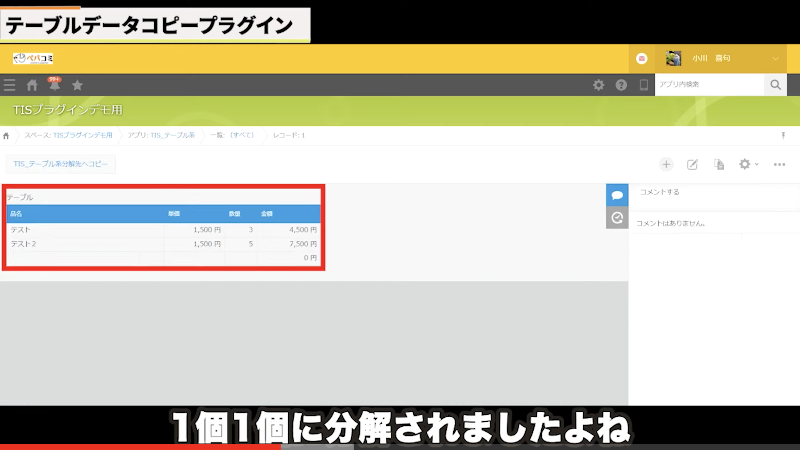Open the favorites star icon
This screenshot has height=450, width=800.
point(77,86)
